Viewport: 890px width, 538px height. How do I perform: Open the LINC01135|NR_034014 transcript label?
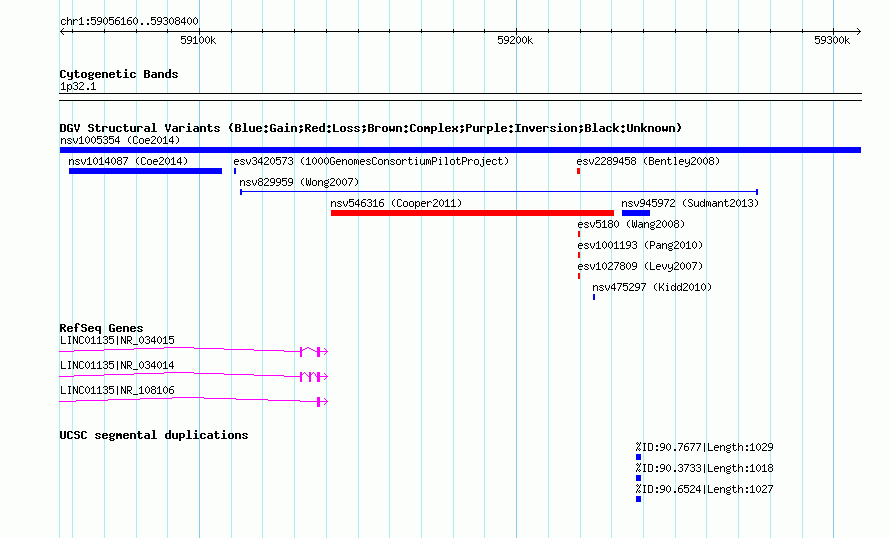point(117,365)
